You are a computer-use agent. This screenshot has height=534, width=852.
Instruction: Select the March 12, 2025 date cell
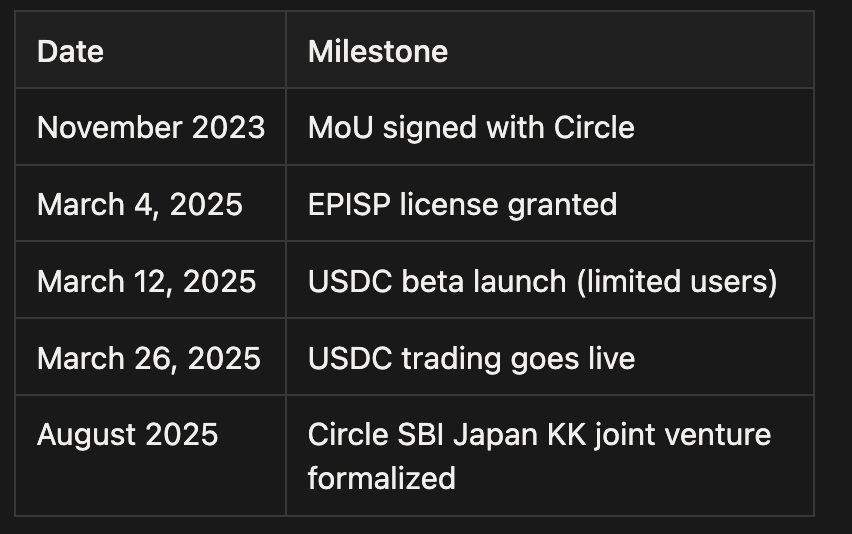[146, 282]
